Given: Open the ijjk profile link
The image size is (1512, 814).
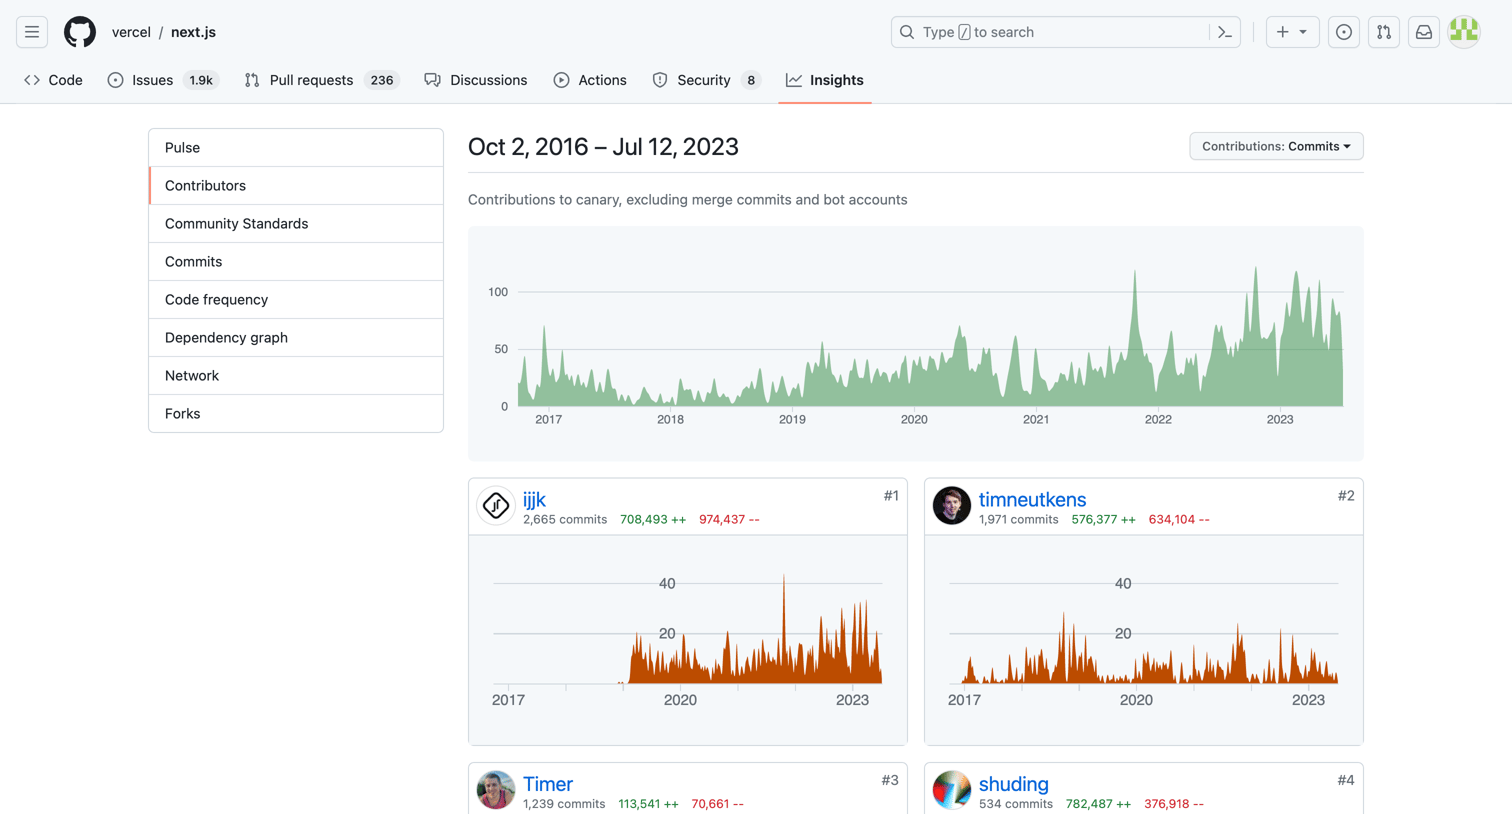Looking at the screenshot, I should (x=534, y=499).
